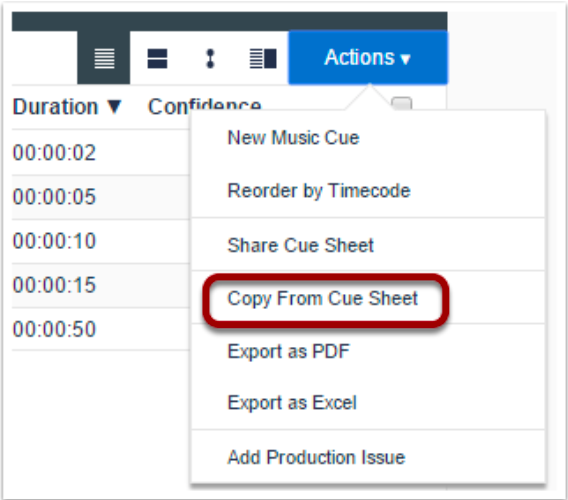The image size is (568, 500).
Task: Choose Copy From Cue Sheet
Action: tap(322, 299)
